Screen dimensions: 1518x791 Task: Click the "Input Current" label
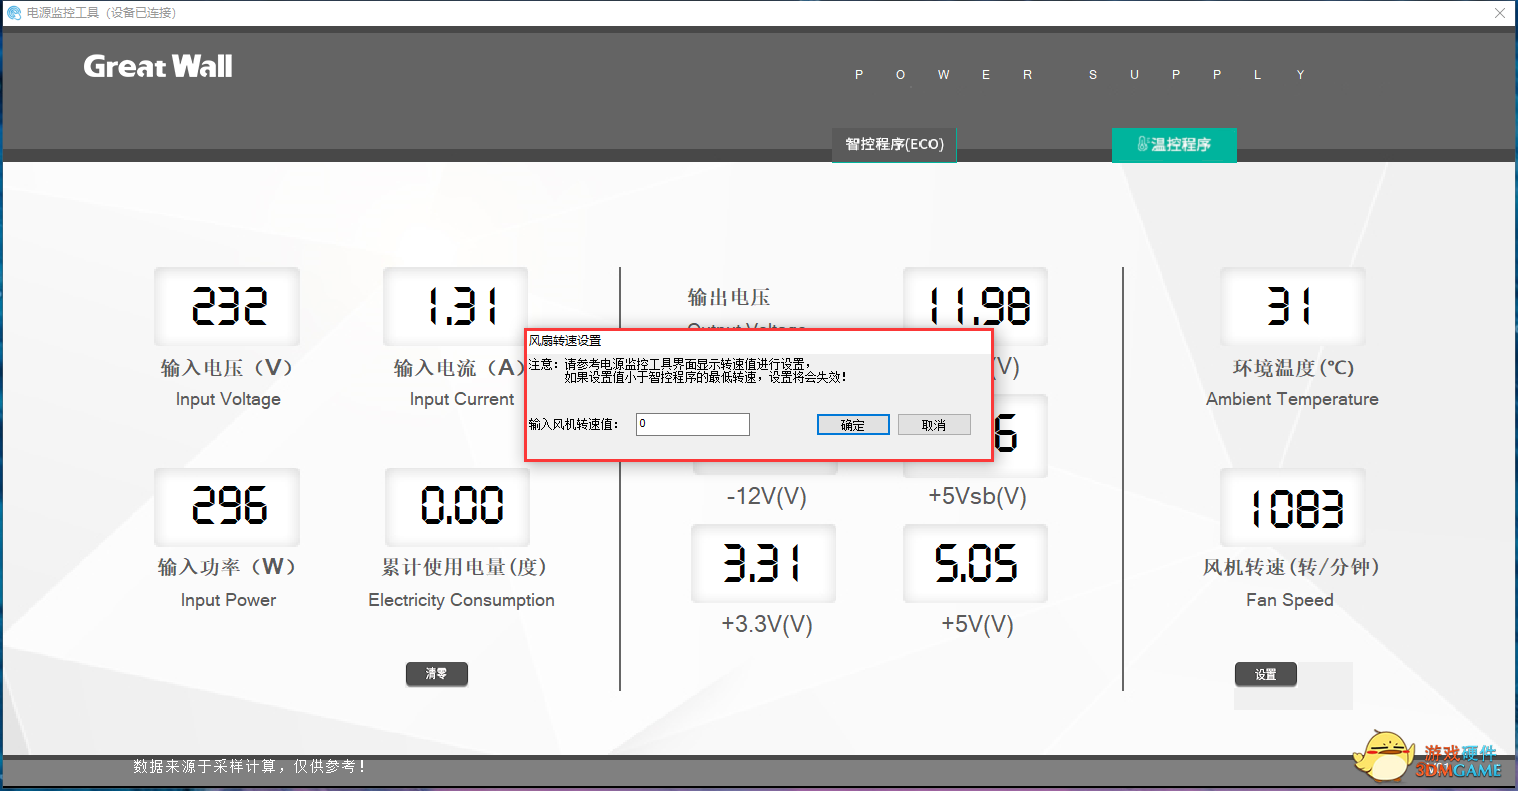pyautogui.click(x=462, y=399)
